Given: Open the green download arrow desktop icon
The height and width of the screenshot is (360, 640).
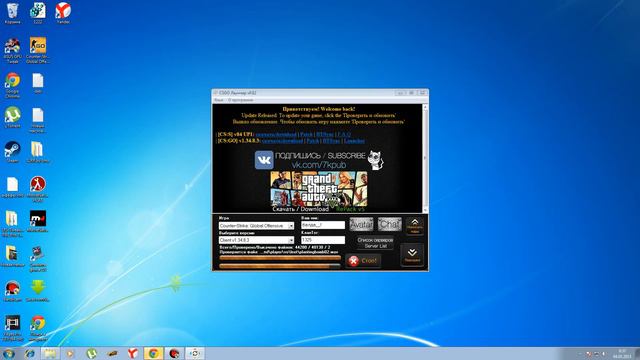Looking at the screenshot, I should 38,291.
